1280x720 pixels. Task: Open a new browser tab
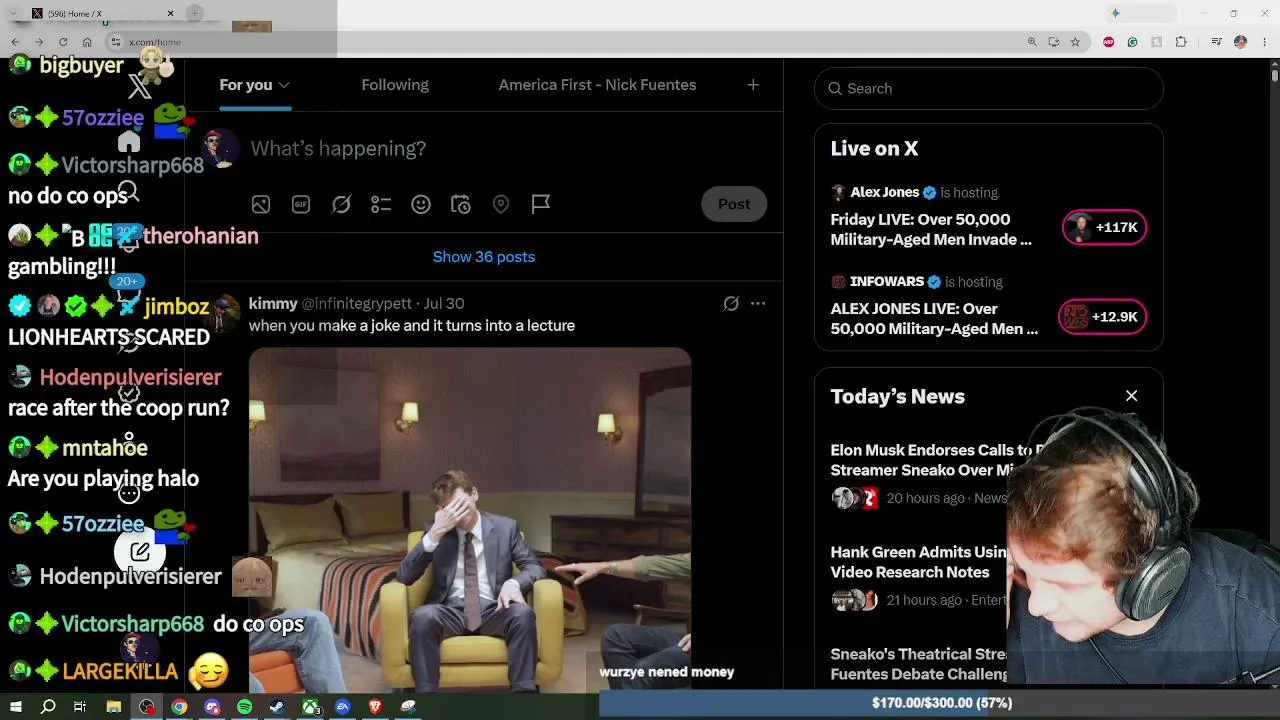click(195, 13)
